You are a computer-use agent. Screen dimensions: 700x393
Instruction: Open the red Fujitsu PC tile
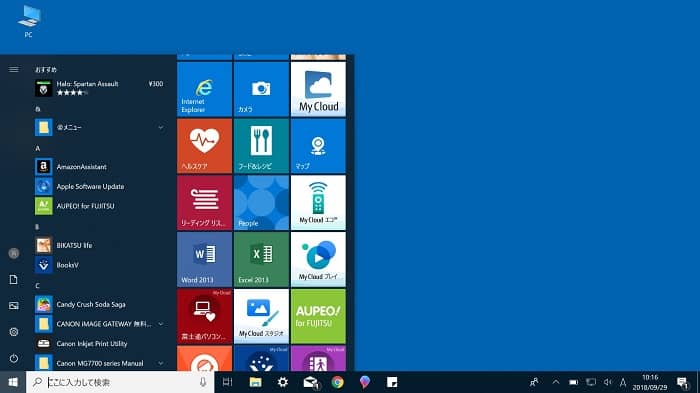(x=204, y=316)
